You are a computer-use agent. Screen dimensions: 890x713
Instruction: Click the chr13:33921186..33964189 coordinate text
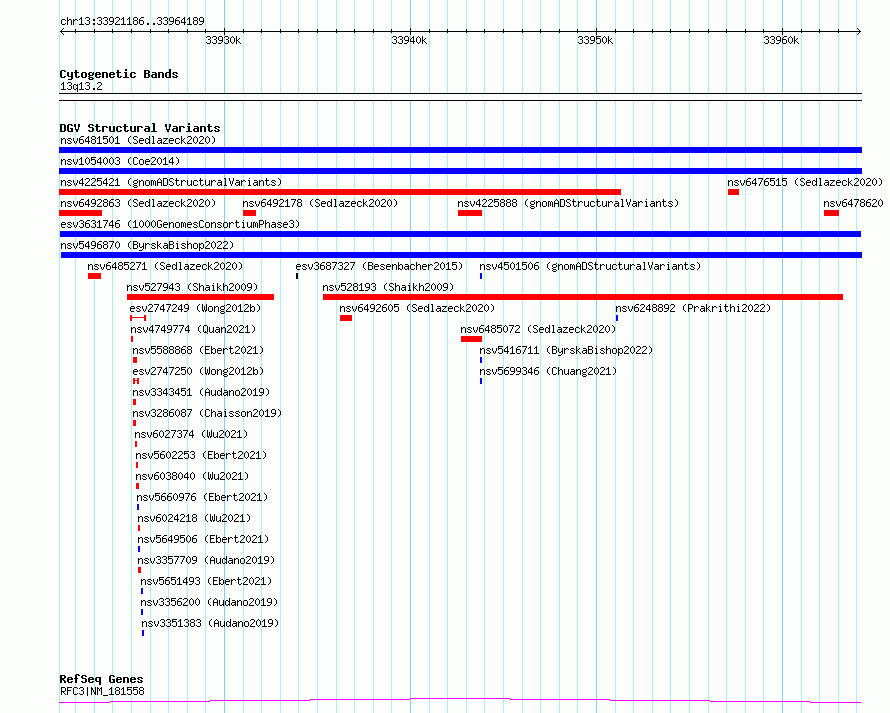132,22
